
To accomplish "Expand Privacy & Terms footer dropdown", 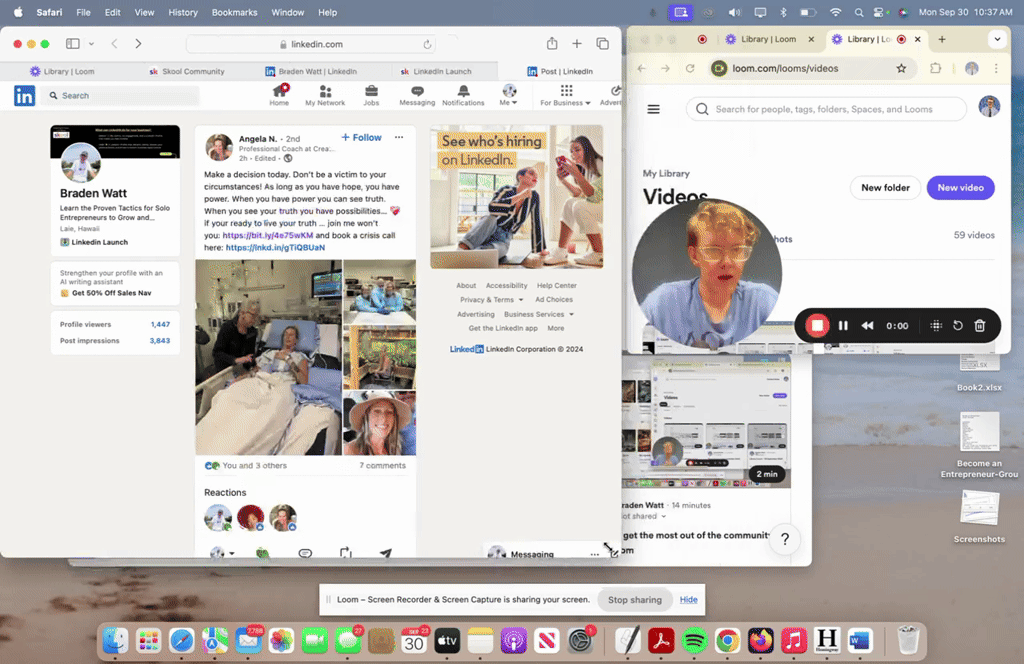I will point(492,300).
